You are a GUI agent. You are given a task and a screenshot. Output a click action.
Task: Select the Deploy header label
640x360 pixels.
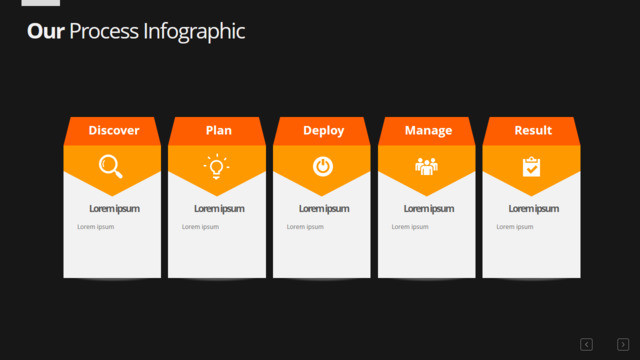(x=324, y=131)
